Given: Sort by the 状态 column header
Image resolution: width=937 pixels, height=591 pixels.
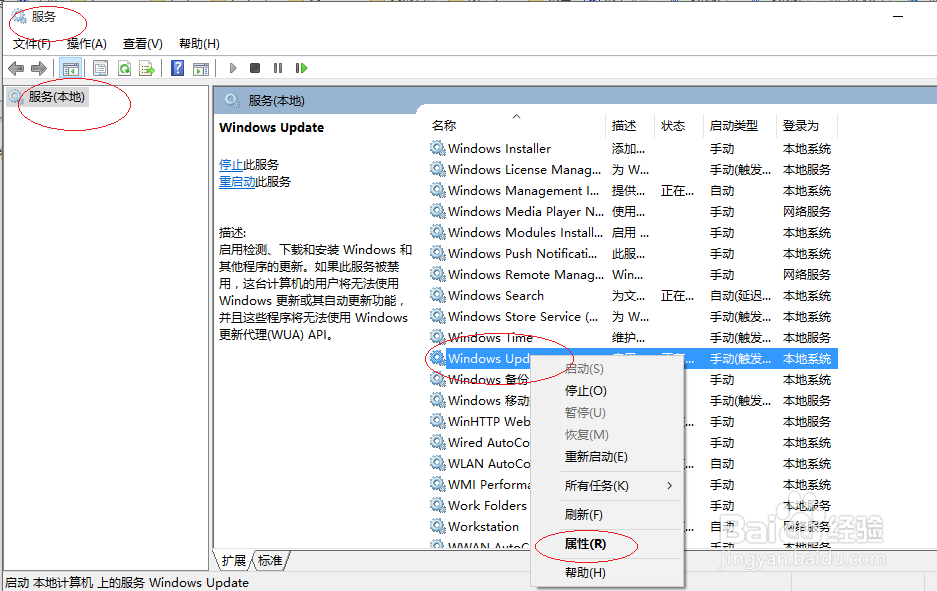Looking at the screenshot, I should [x=679, y=125].
